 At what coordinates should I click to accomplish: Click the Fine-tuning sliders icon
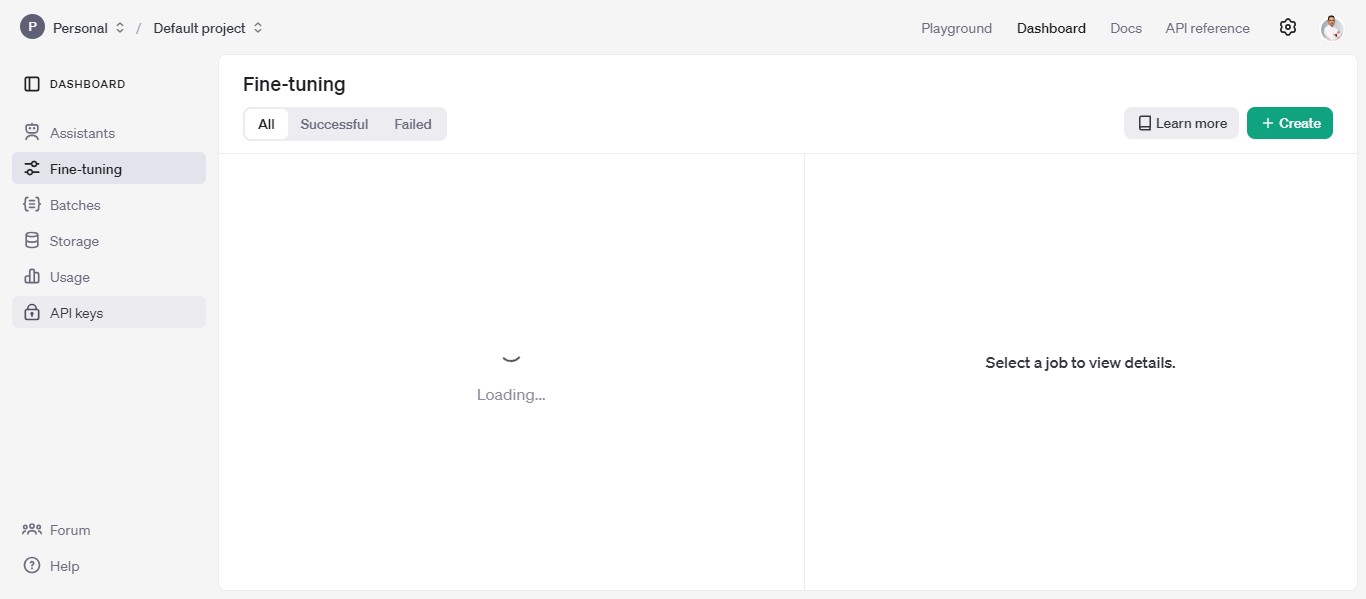[32, 169]
